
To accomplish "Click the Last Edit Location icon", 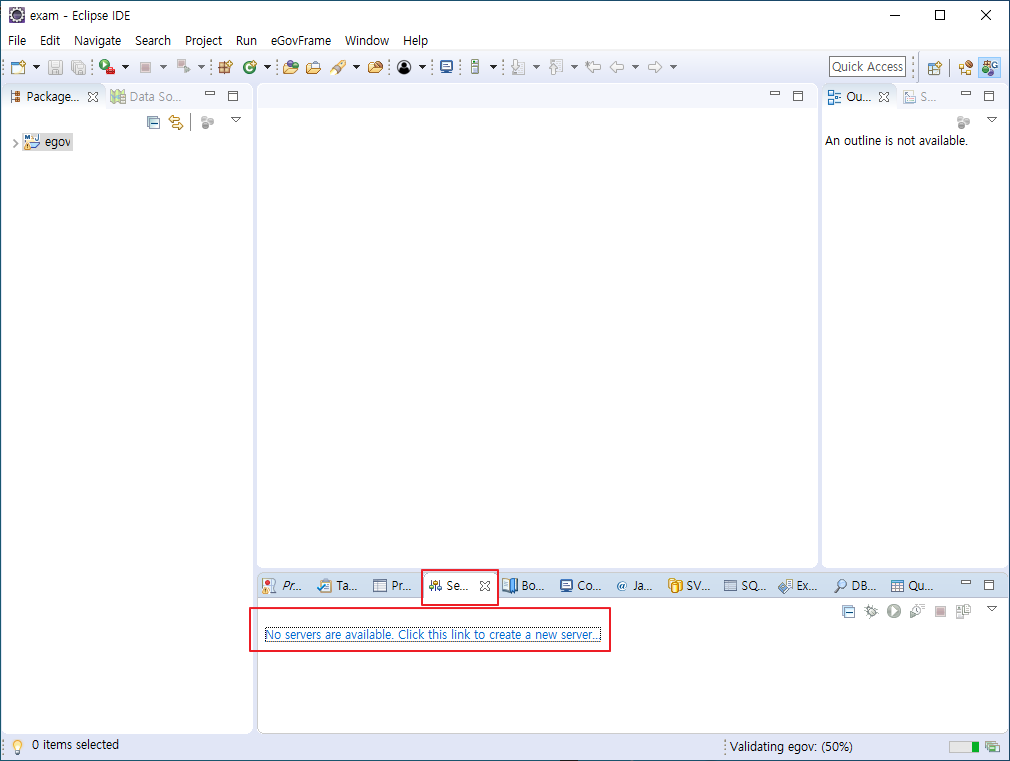I will click(593, 67).
